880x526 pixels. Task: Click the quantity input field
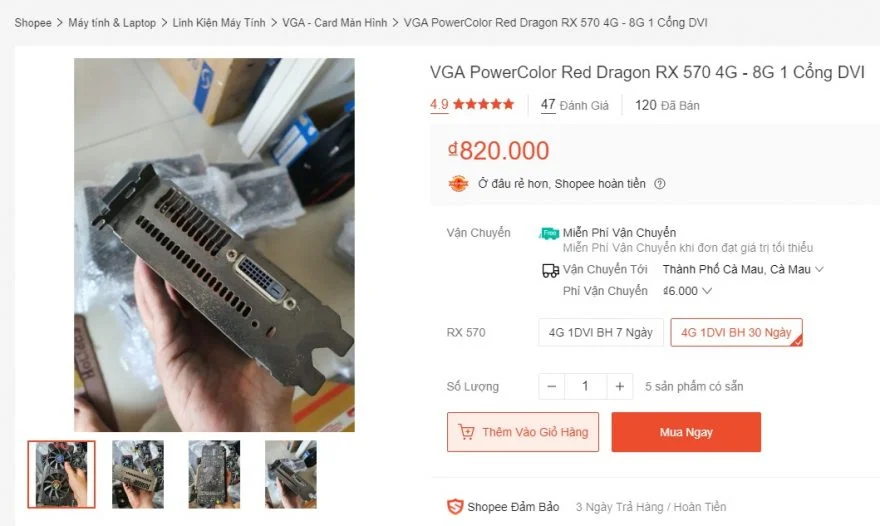[585, 386]
